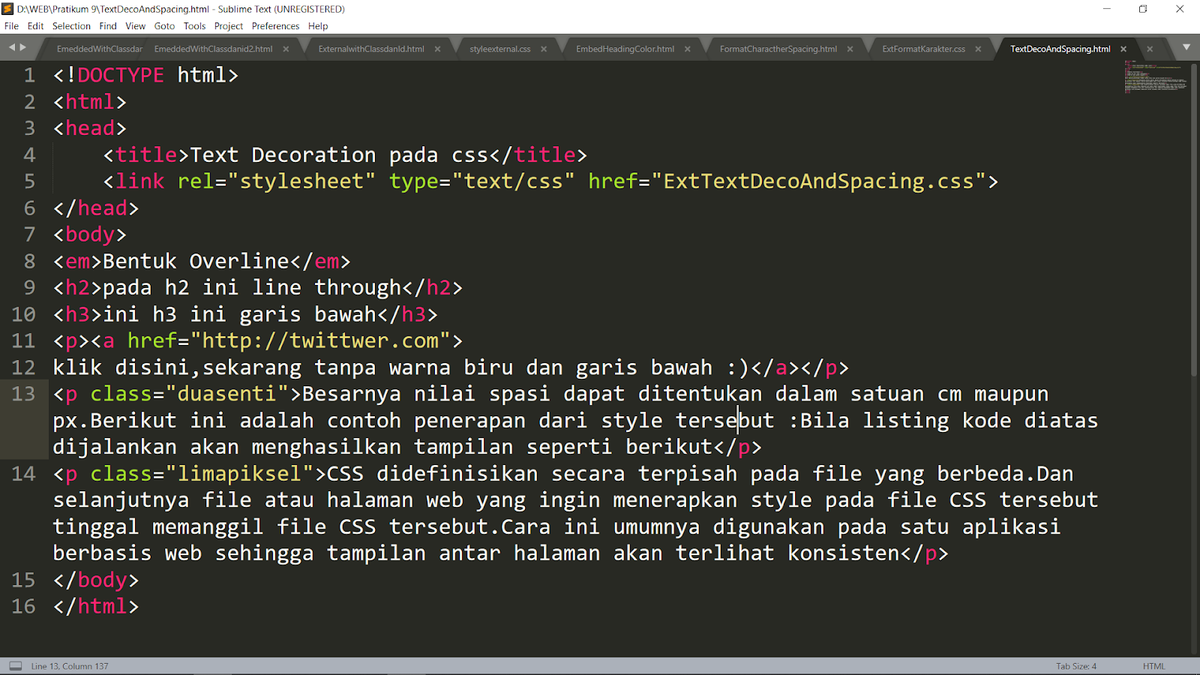Open the Edit menu
This screenshot has width=1200, height=675.
tap(36, 26)
